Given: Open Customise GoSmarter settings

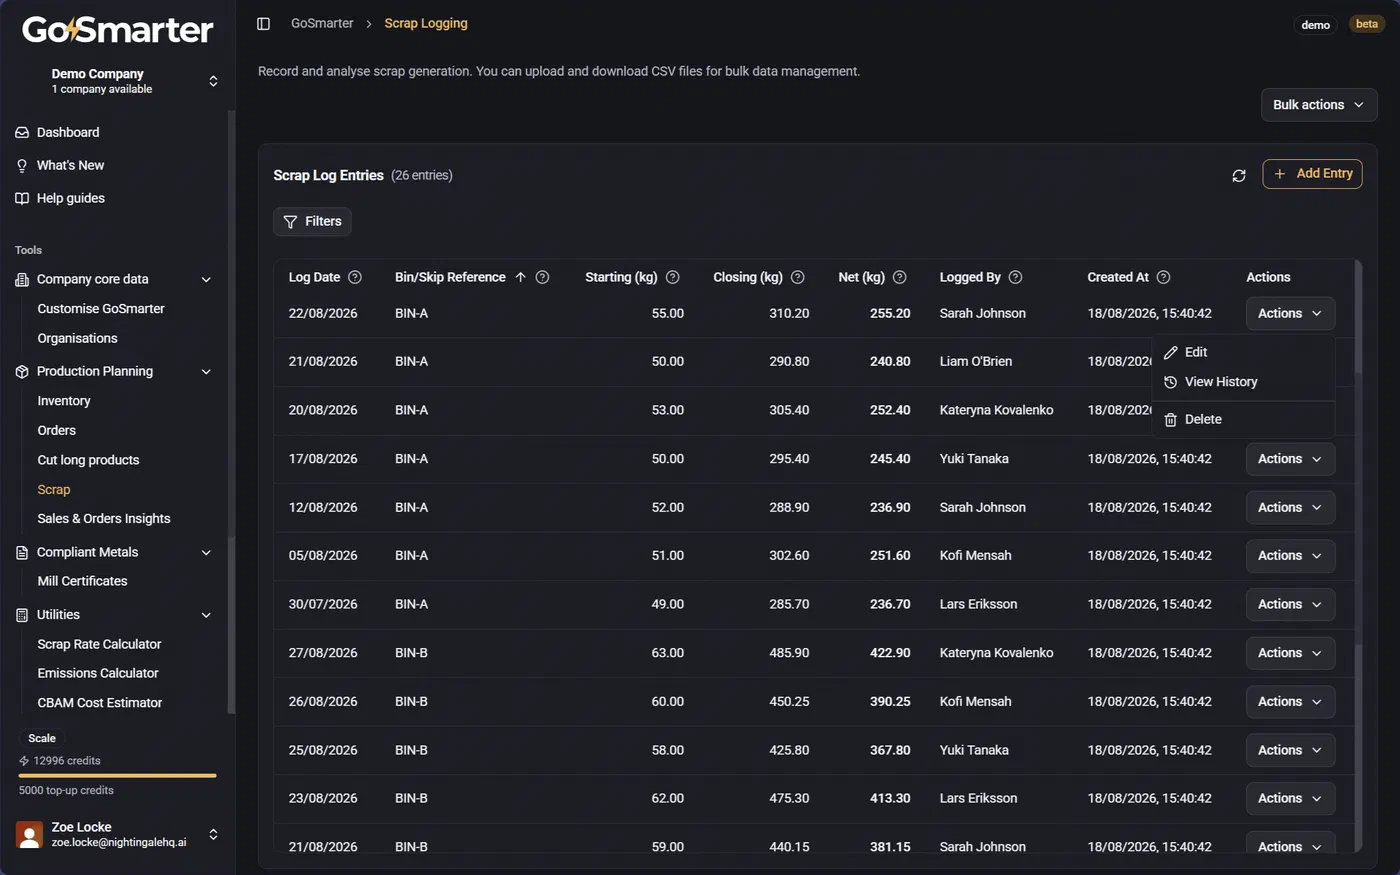Looking at the screenshot, I should pos(101,309).
